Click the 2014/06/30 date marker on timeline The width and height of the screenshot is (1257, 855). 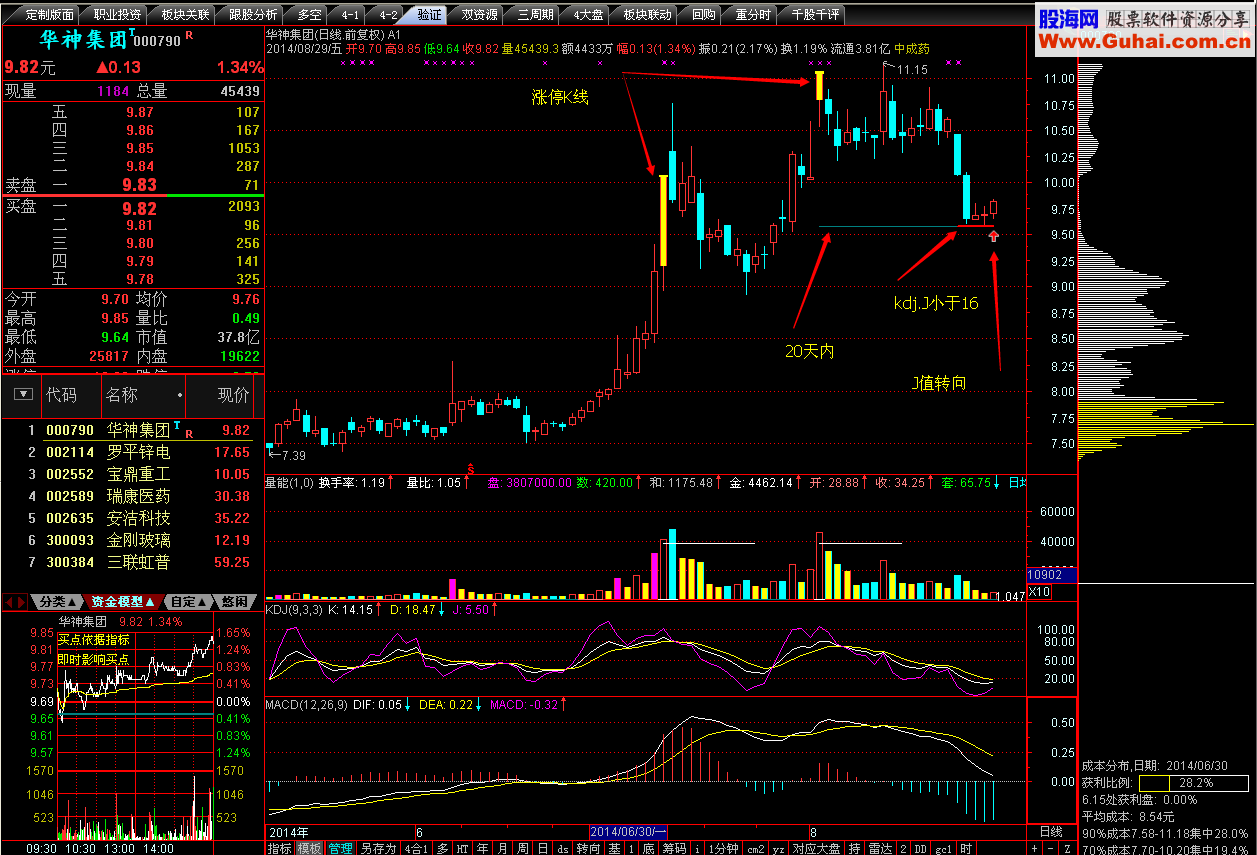(628, 832)
